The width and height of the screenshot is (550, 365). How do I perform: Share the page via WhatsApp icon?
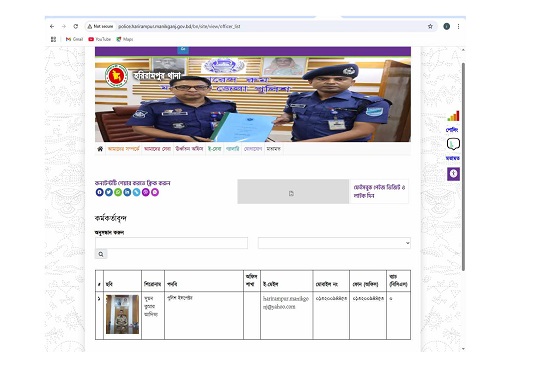[x=118, y=192]
